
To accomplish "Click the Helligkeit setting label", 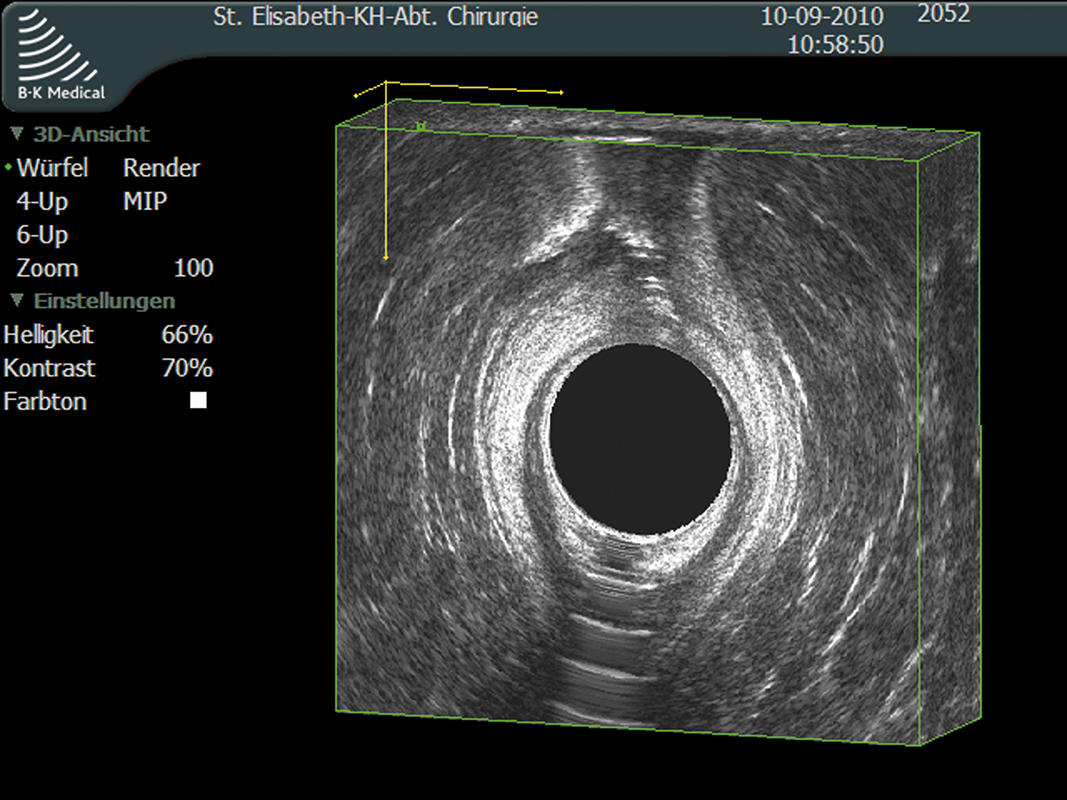I will coord(48,335).
